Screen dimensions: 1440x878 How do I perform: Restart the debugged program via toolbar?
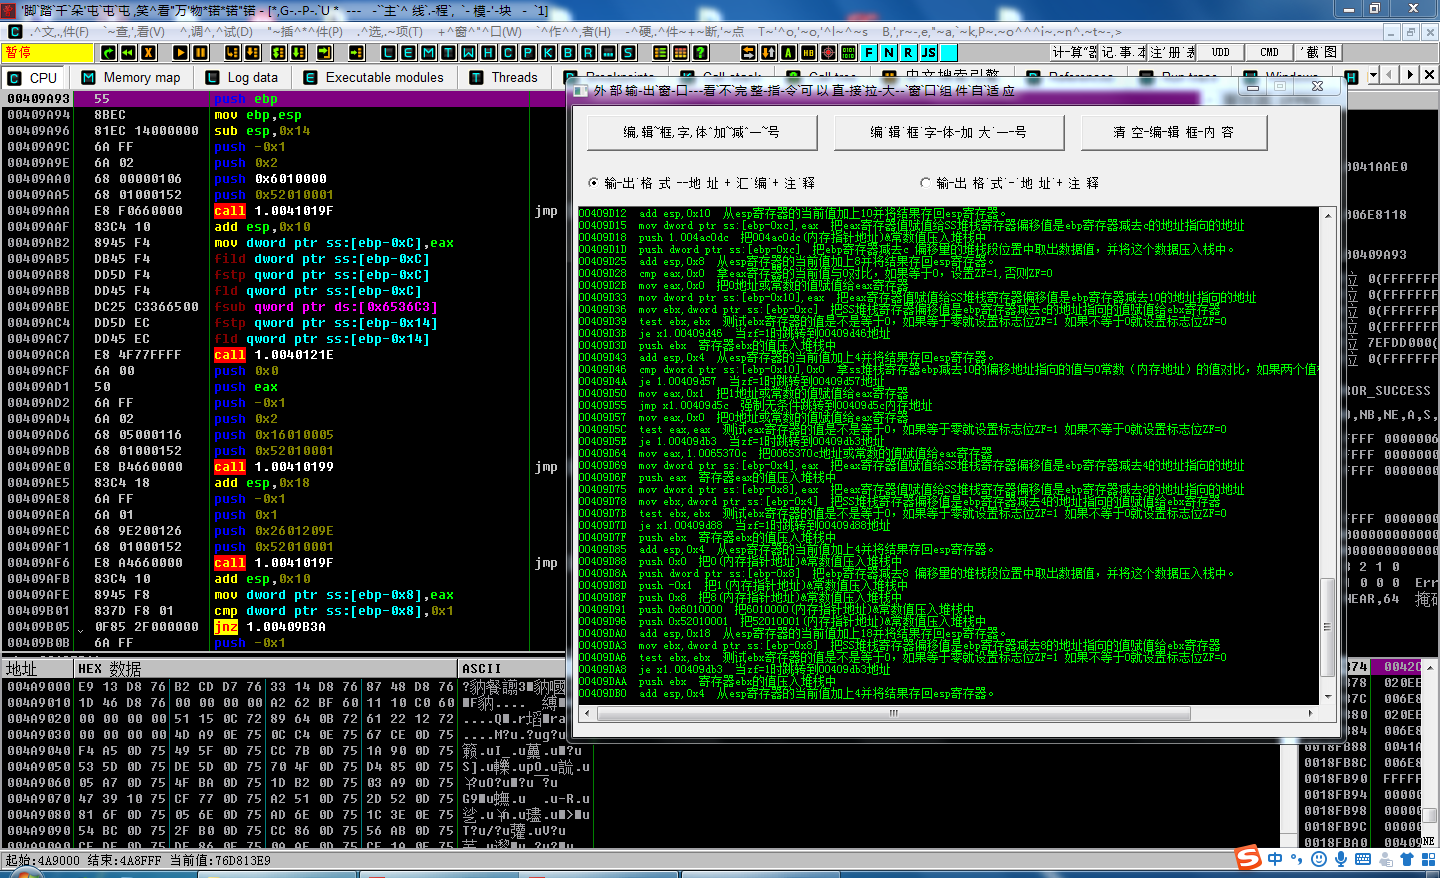pyautogui.click(x=128, y=52)
